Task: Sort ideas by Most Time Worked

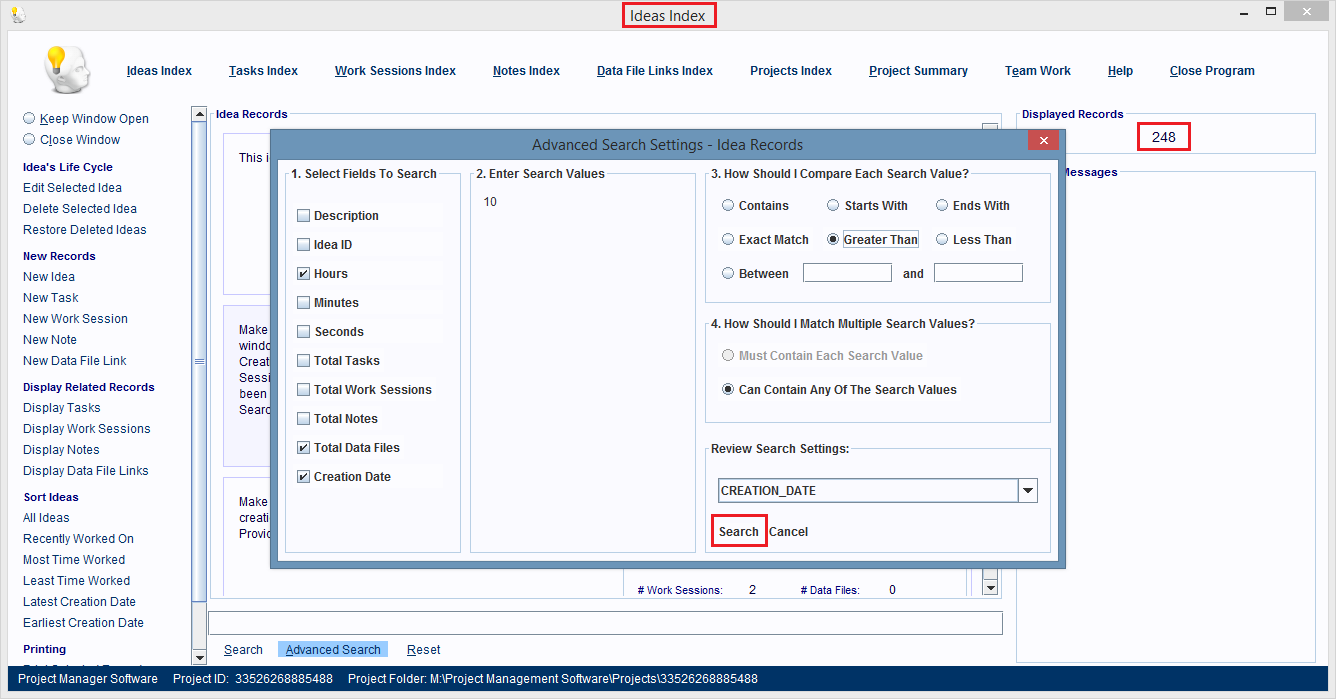Action: tap(74, 560)
